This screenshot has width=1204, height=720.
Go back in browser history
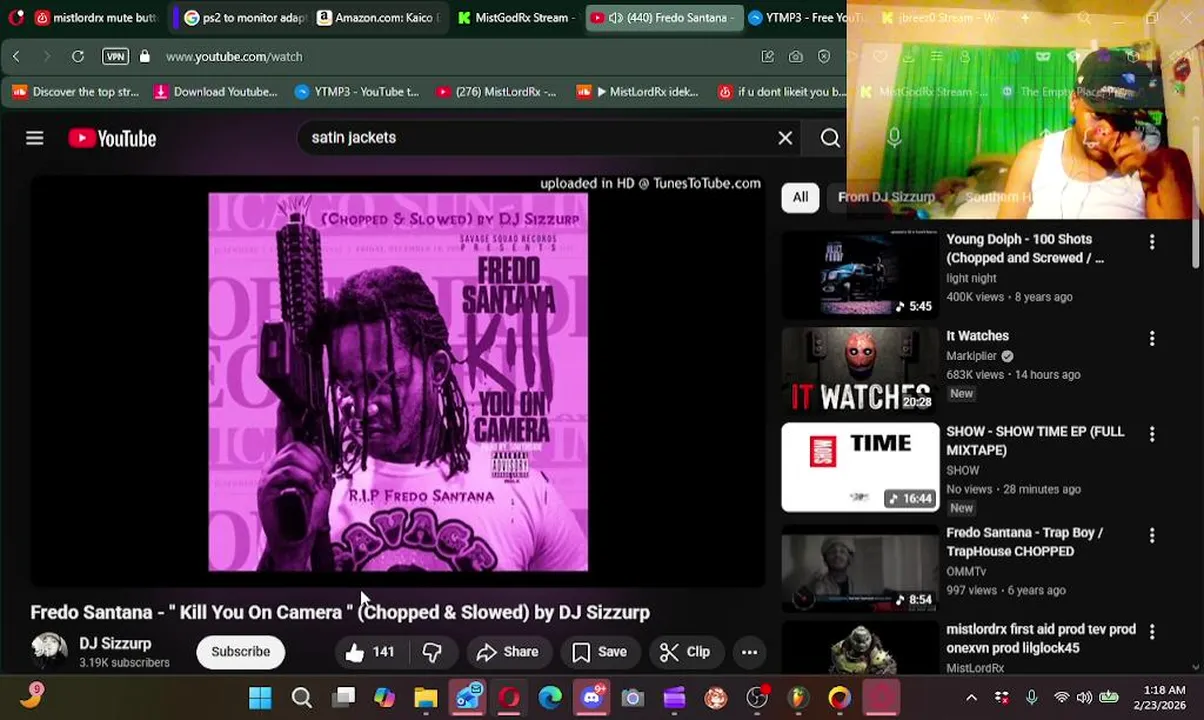(x=16, y=57)
